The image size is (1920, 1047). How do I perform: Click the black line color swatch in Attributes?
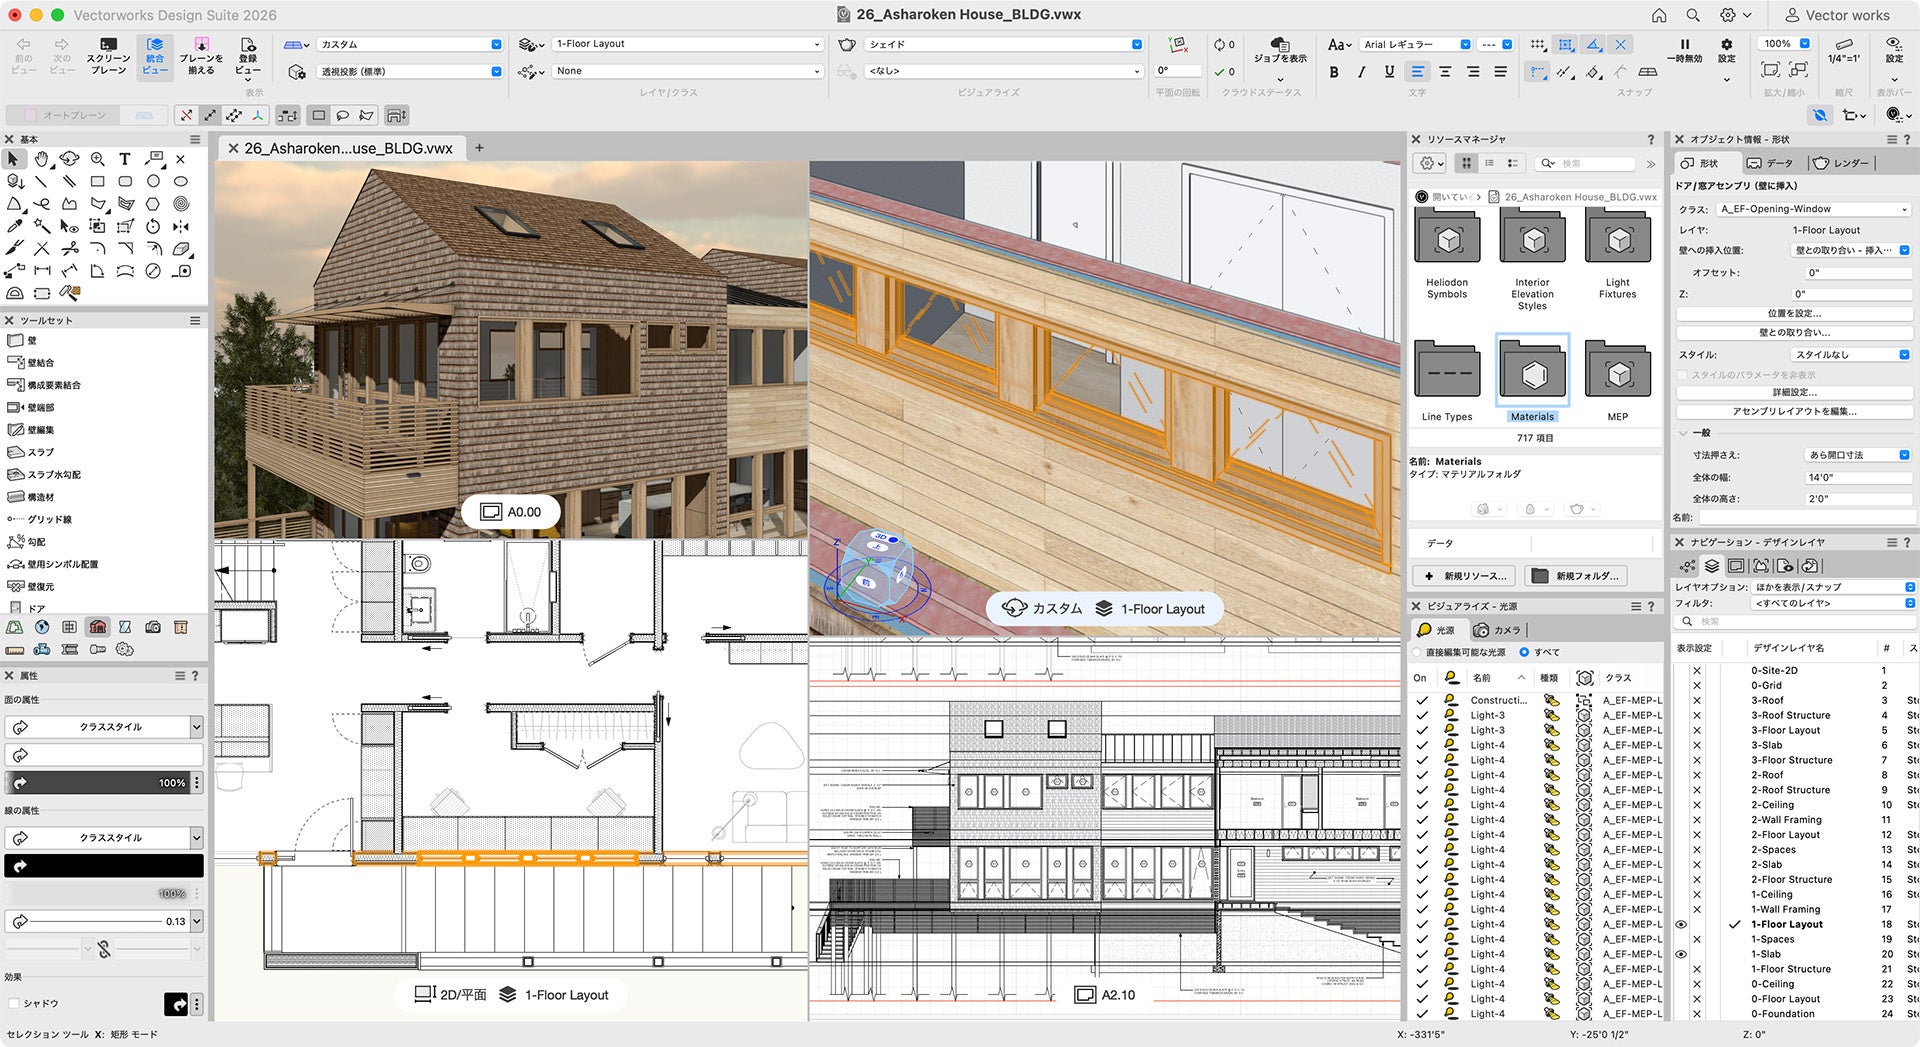tap(103, 864)
